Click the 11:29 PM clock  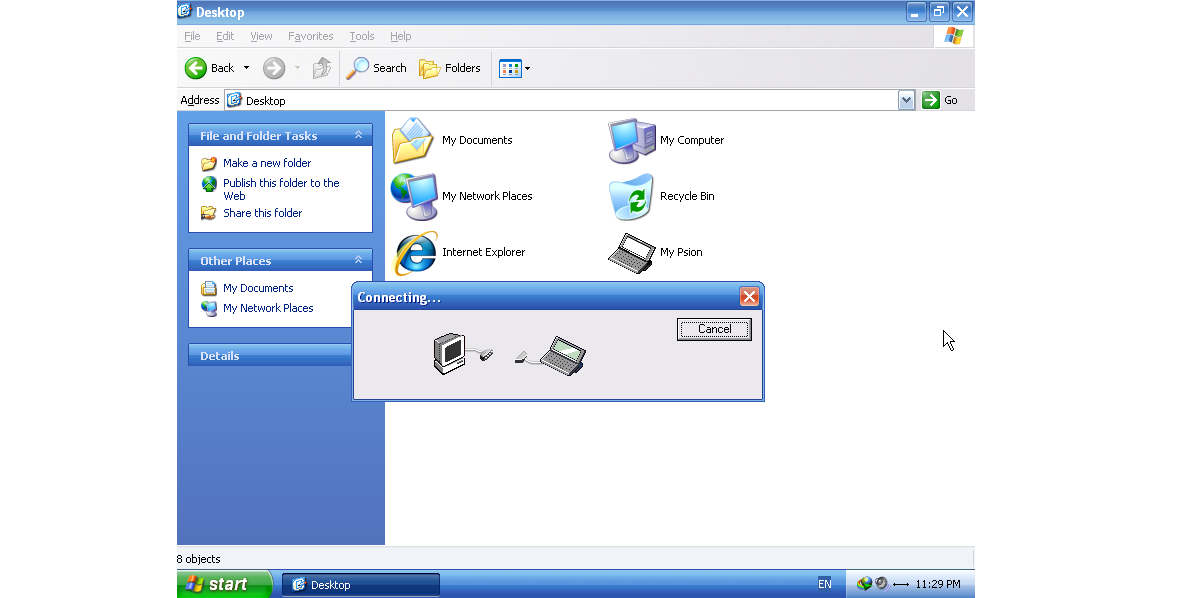[x=938, y=584]
